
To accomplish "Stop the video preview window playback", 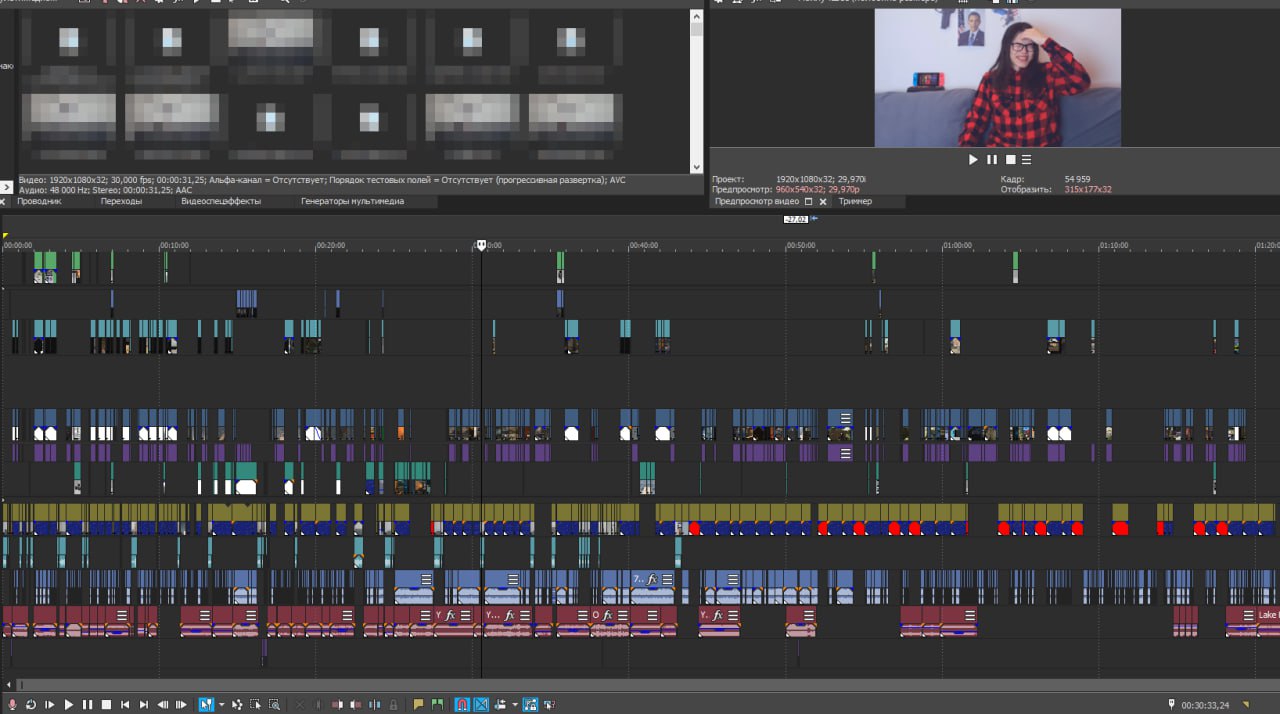I will (1010, 160).
